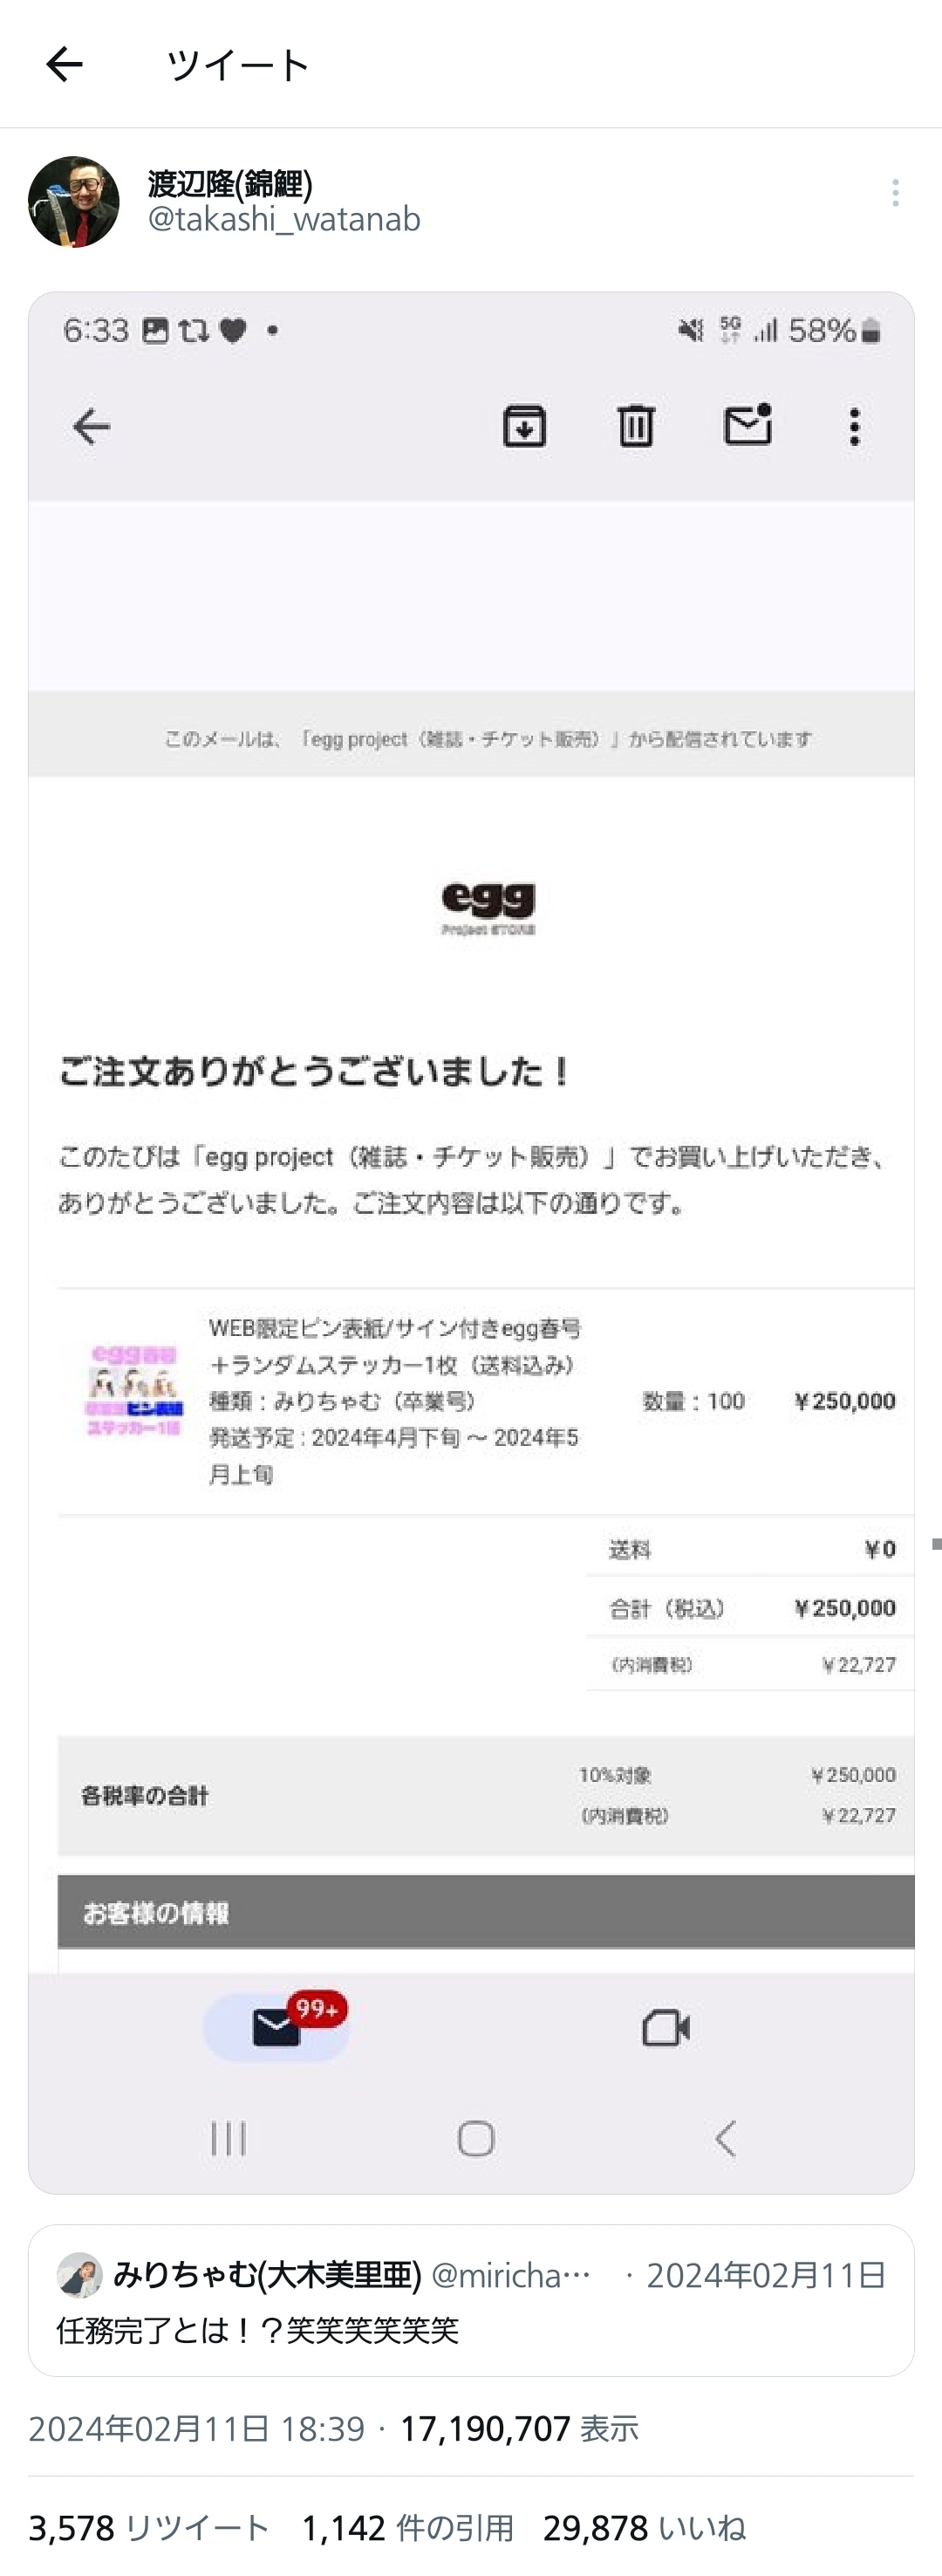
Task: Open the quoted tweet by みりちゃむ
Action: click(471, 2301)
